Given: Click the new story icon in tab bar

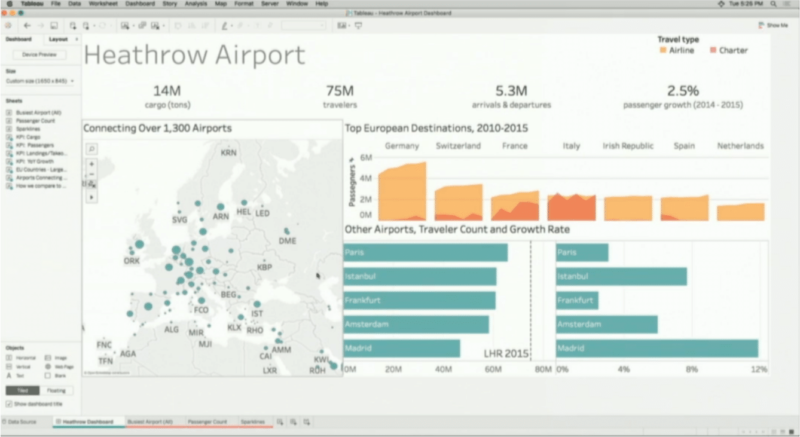Looking at the screenshot, I should (307, 422).
